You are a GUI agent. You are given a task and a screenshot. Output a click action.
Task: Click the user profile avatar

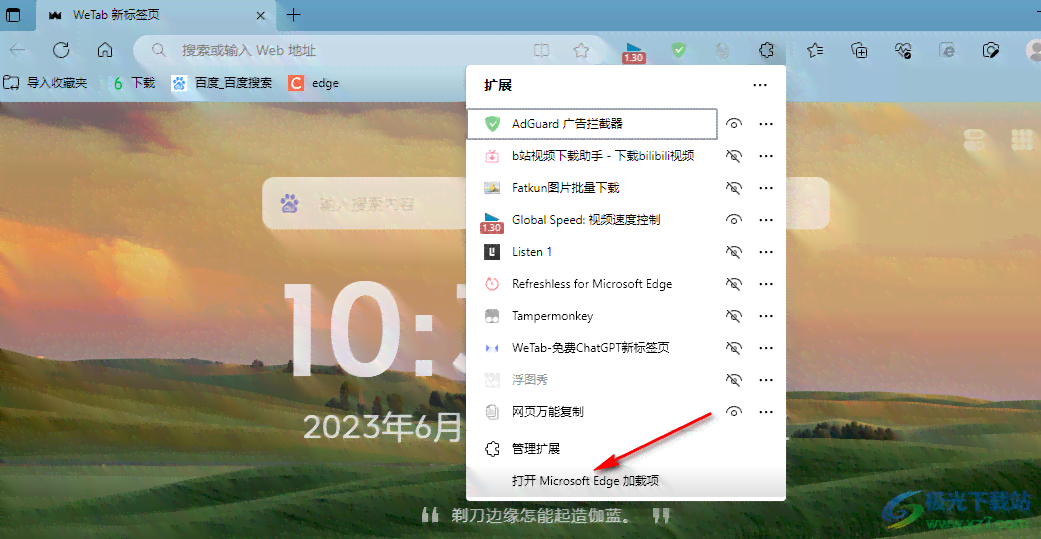click(1033, 50)
